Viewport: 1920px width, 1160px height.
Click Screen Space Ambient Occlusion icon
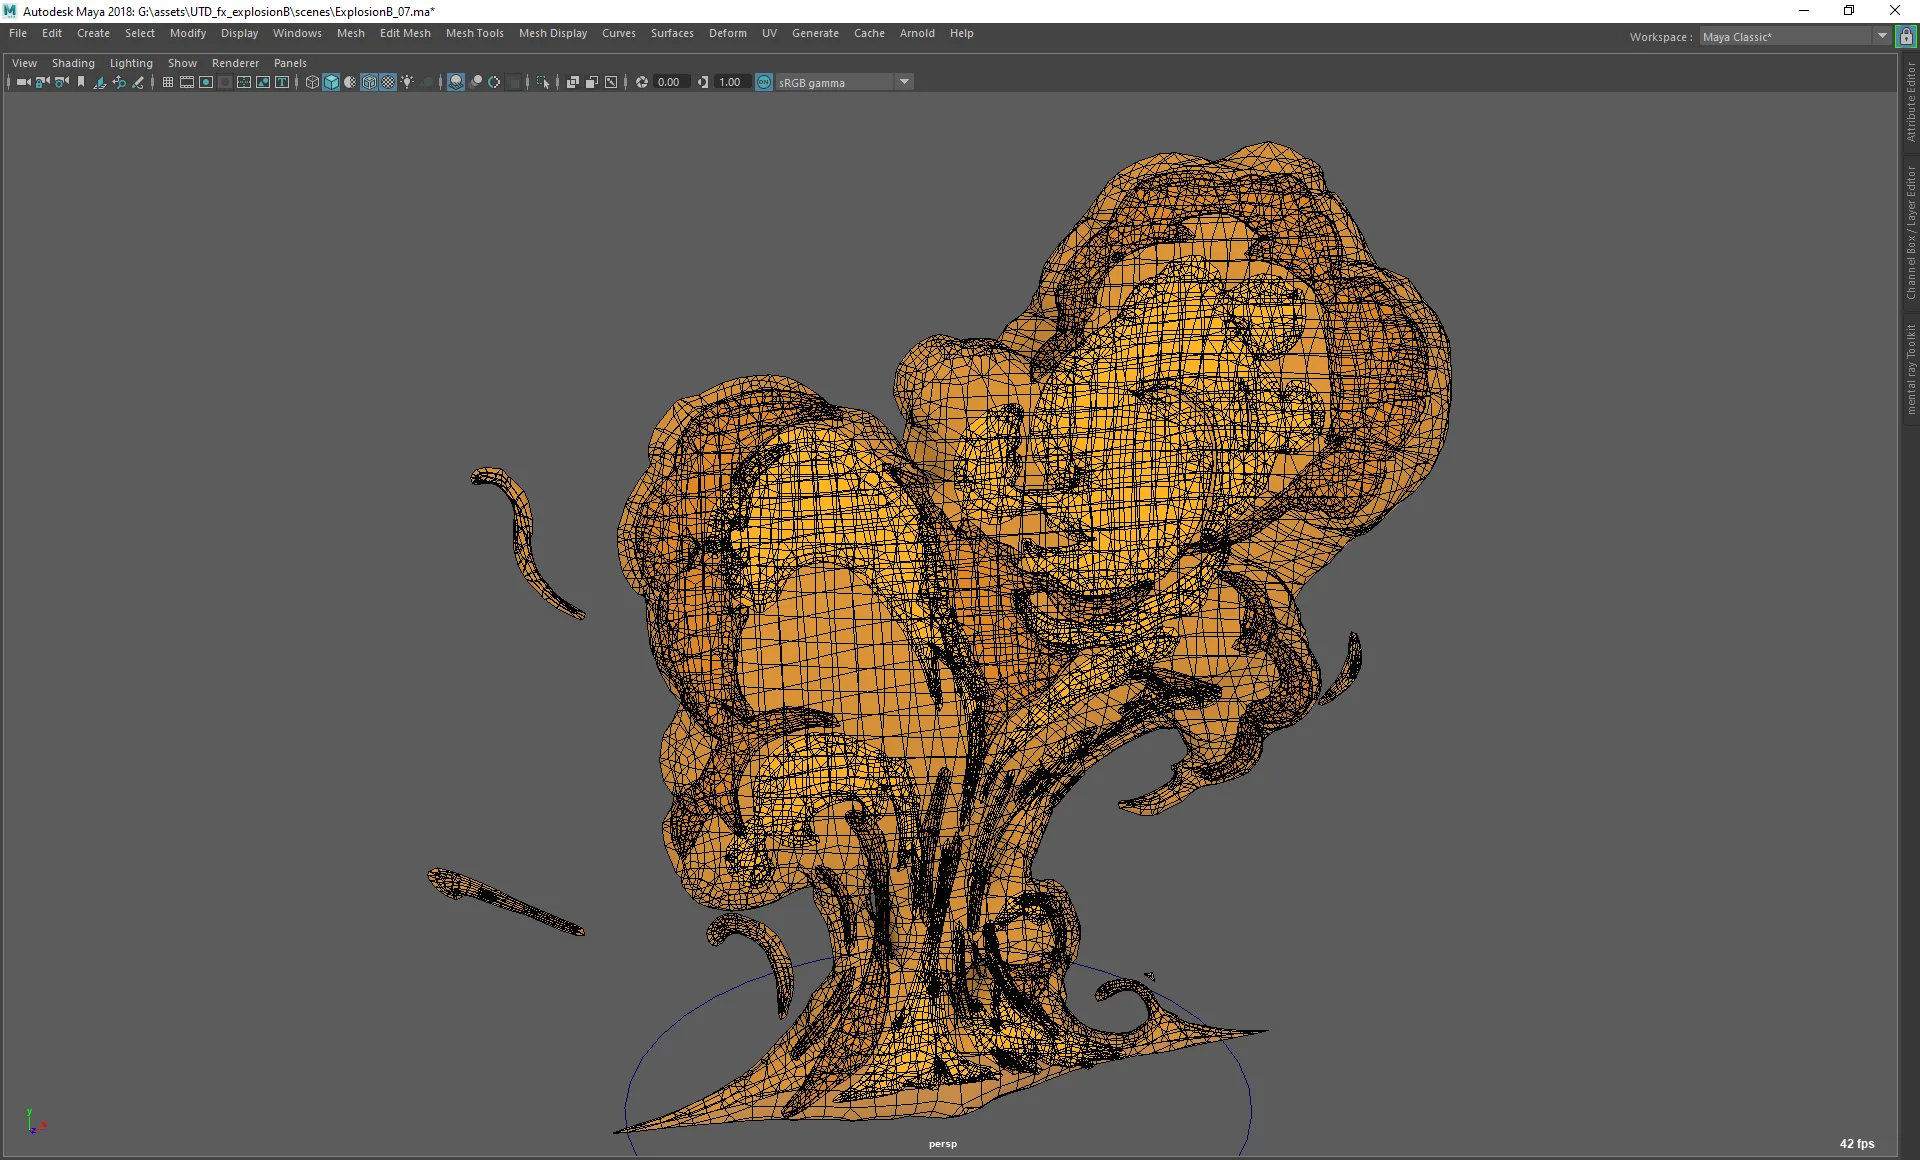[x=456, y=82]
